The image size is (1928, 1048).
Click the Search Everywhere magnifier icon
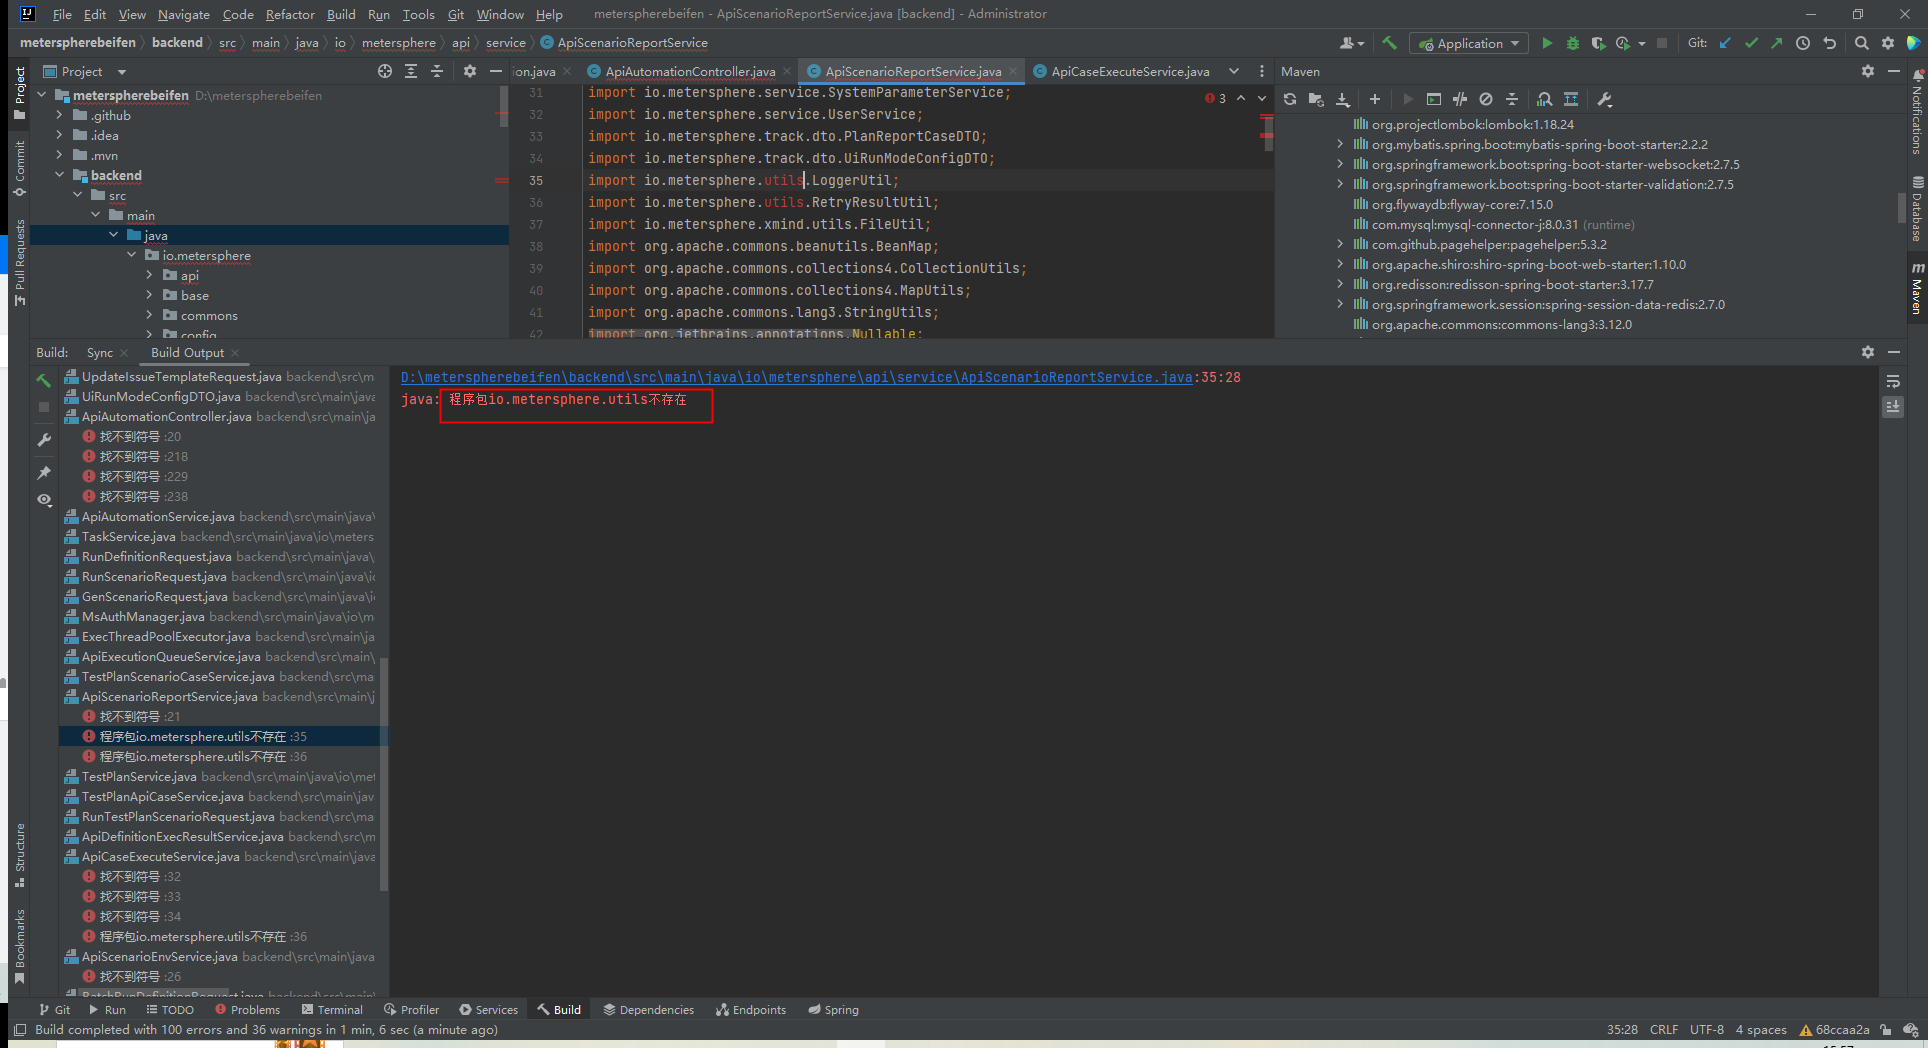click(1861, 43)
